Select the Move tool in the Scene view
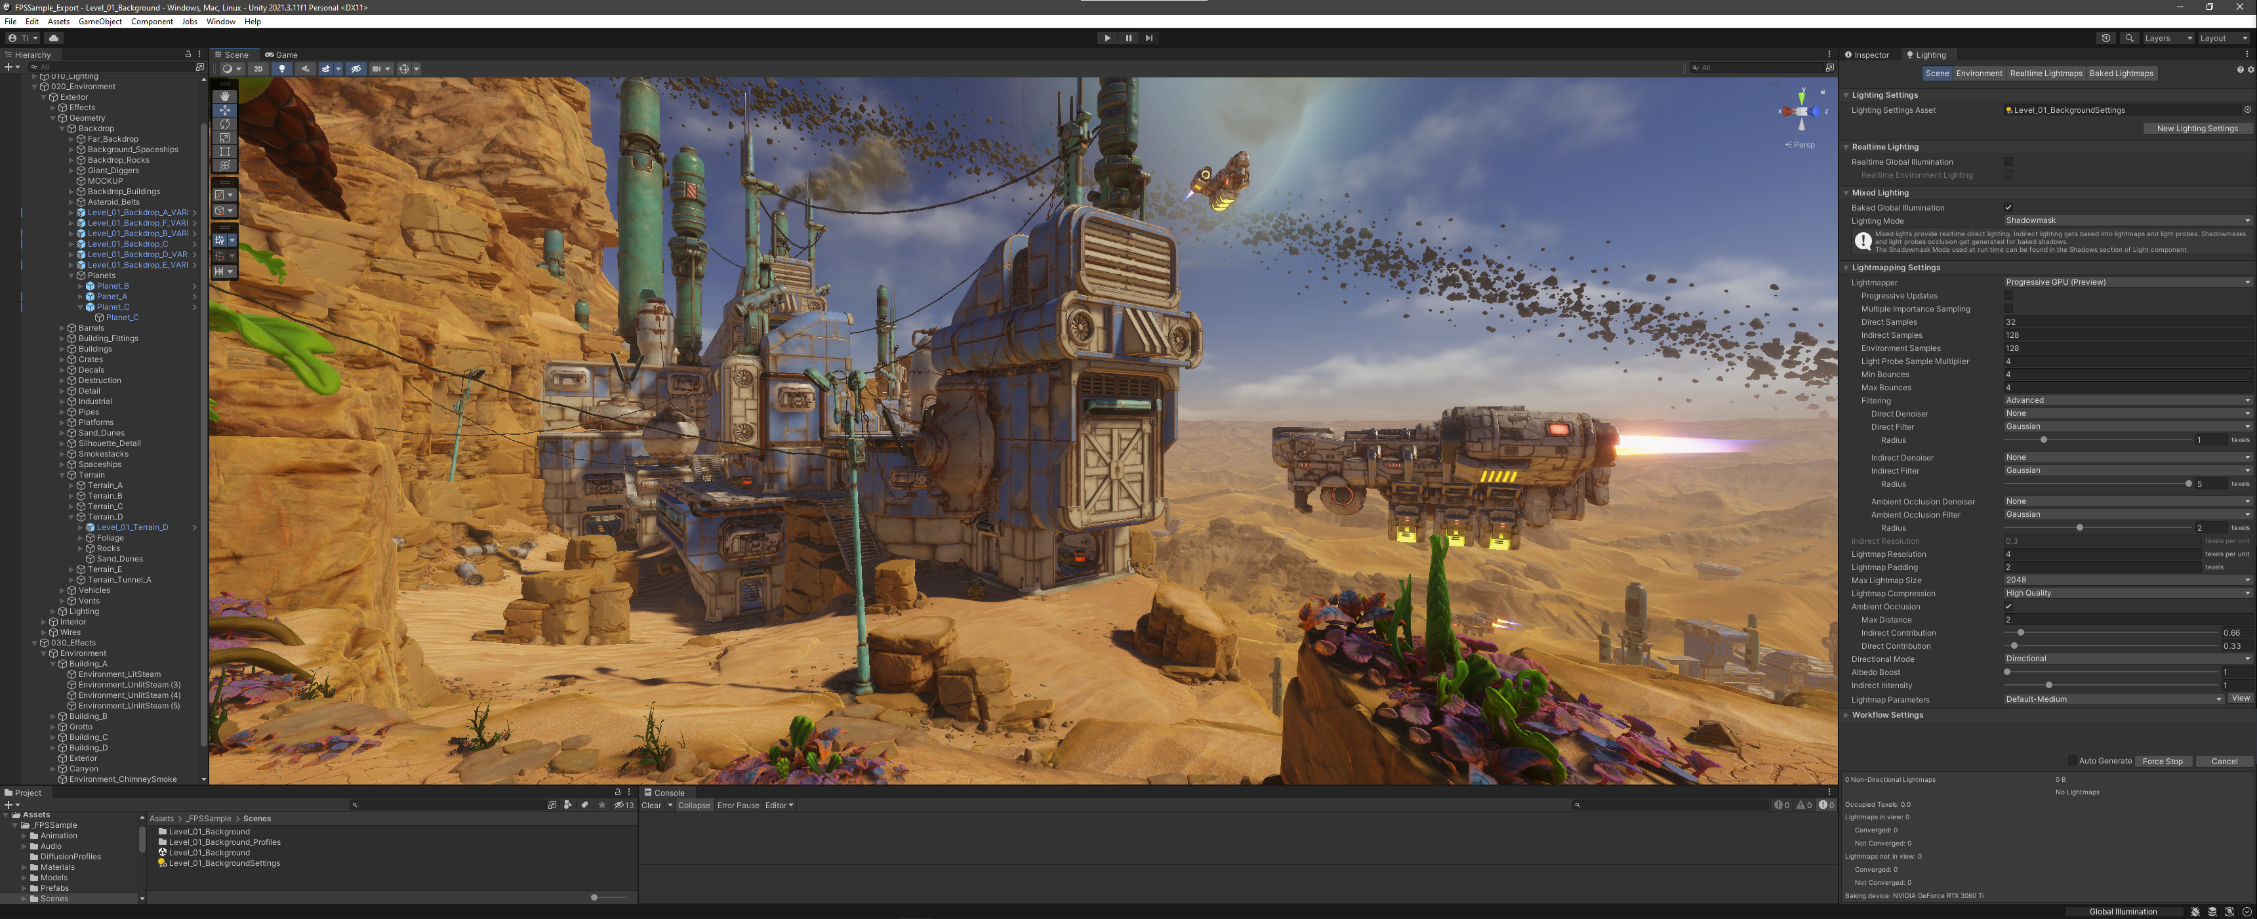 (x=224, y=110)
